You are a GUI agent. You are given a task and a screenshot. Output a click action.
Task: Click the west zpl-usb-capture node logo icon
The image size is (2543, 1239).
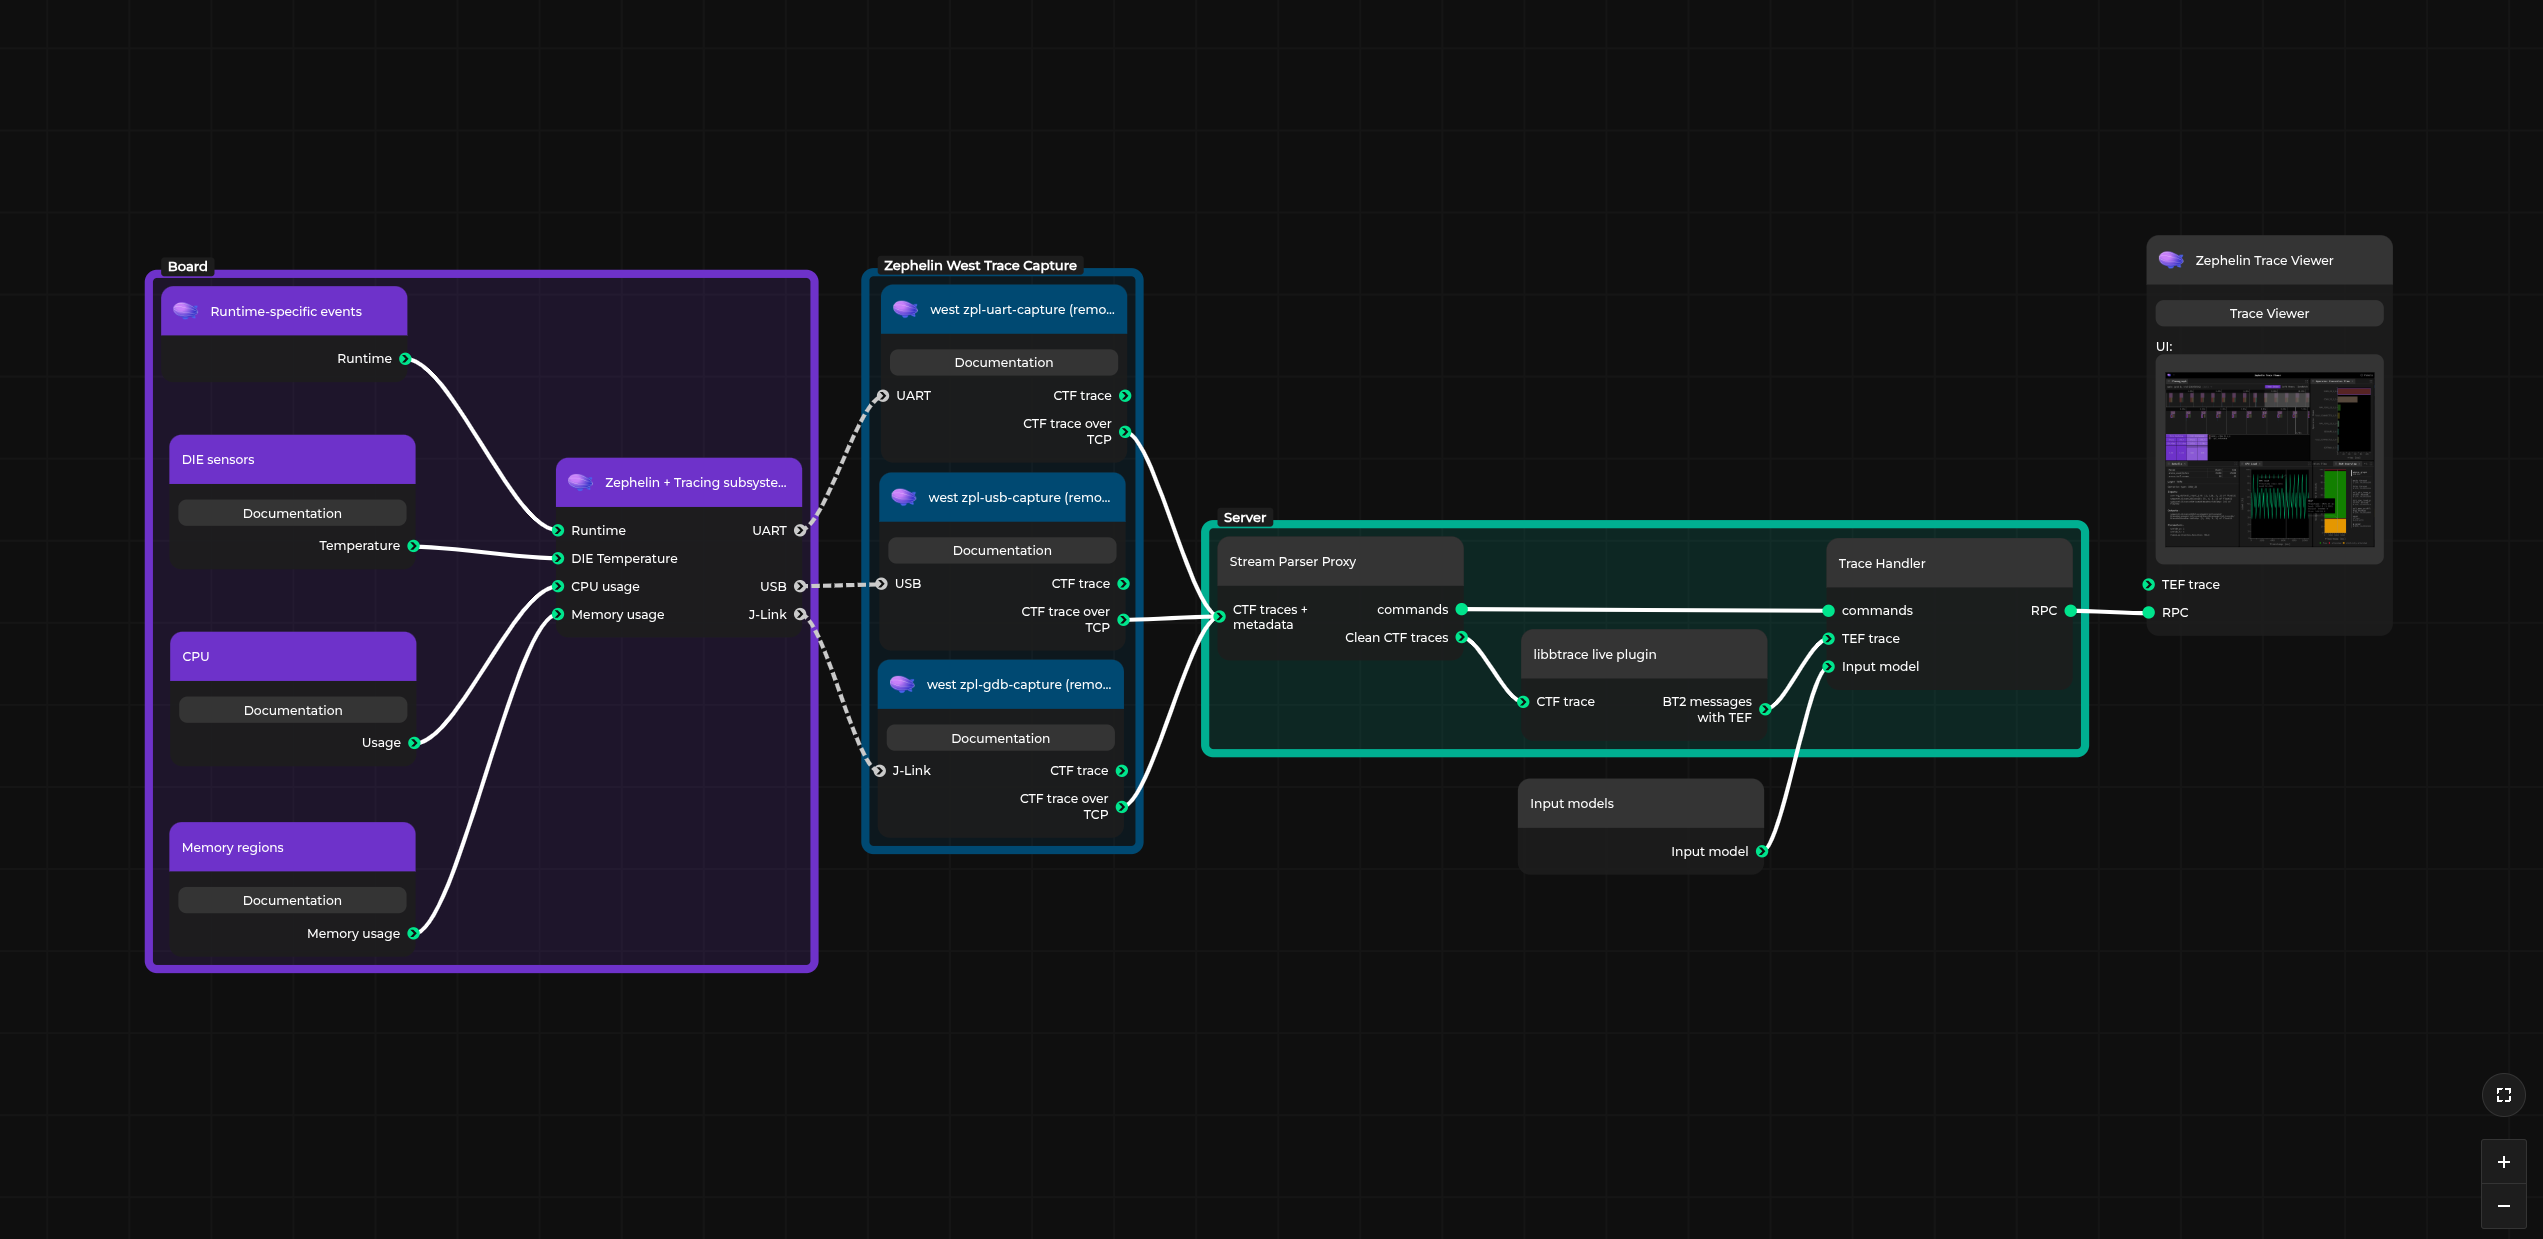[x=904, y=497]
